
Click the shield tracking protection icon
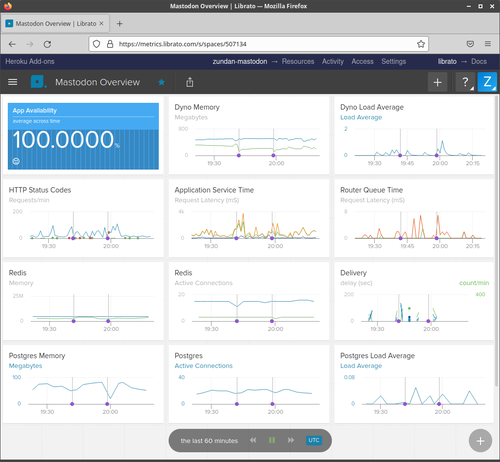[96, 44]
